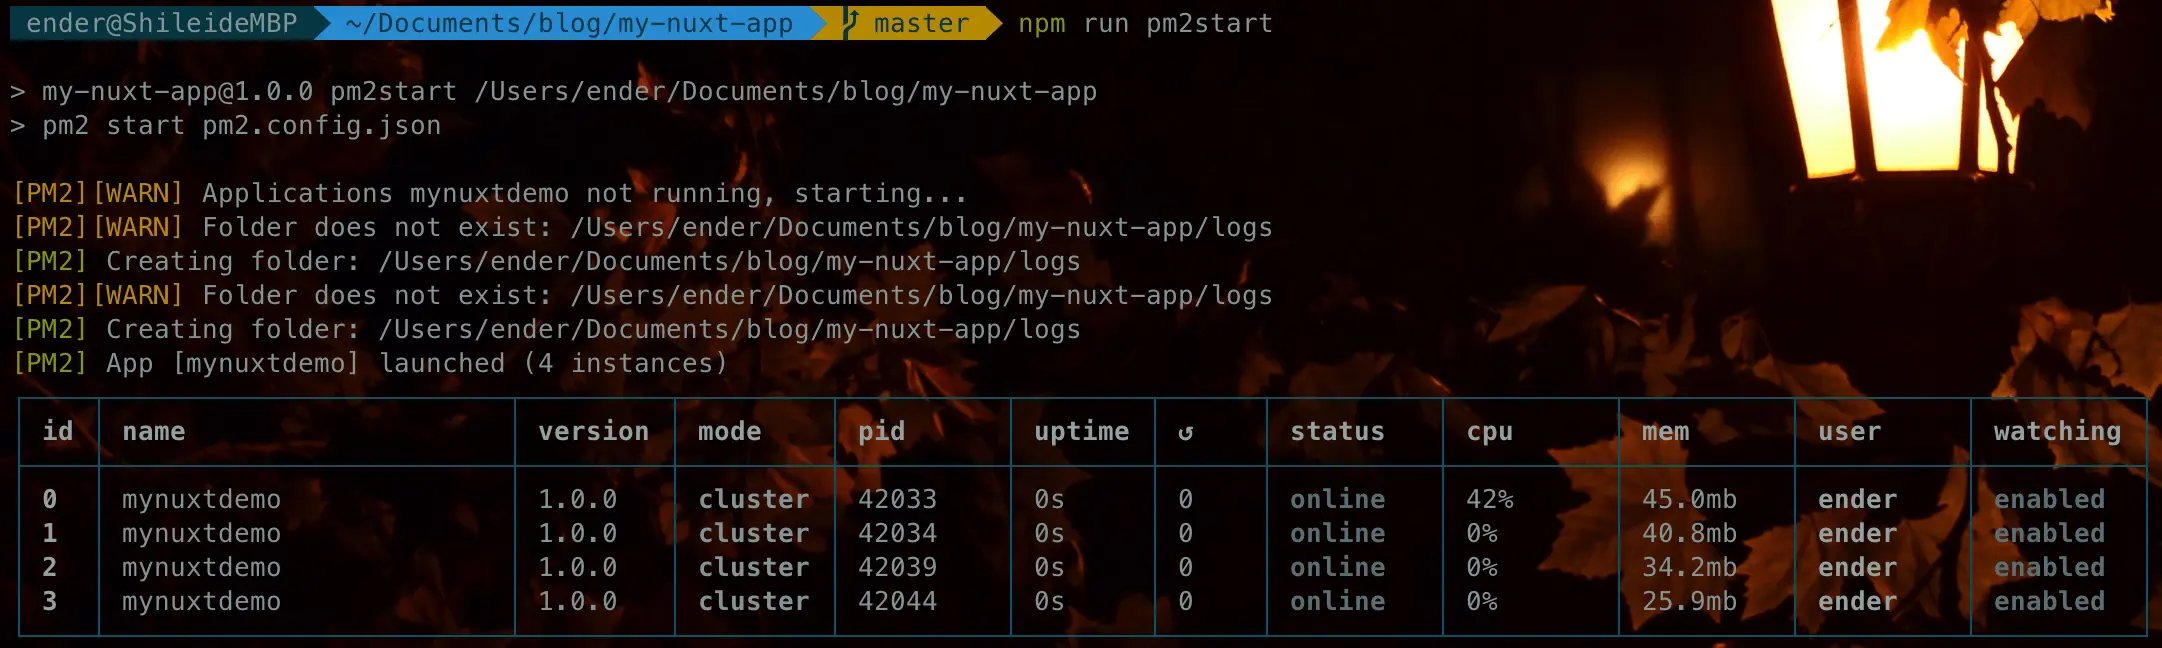This screenshot has width=2162, height=648.
Task: Click the id 2 cell
Action: coord(50,567)
